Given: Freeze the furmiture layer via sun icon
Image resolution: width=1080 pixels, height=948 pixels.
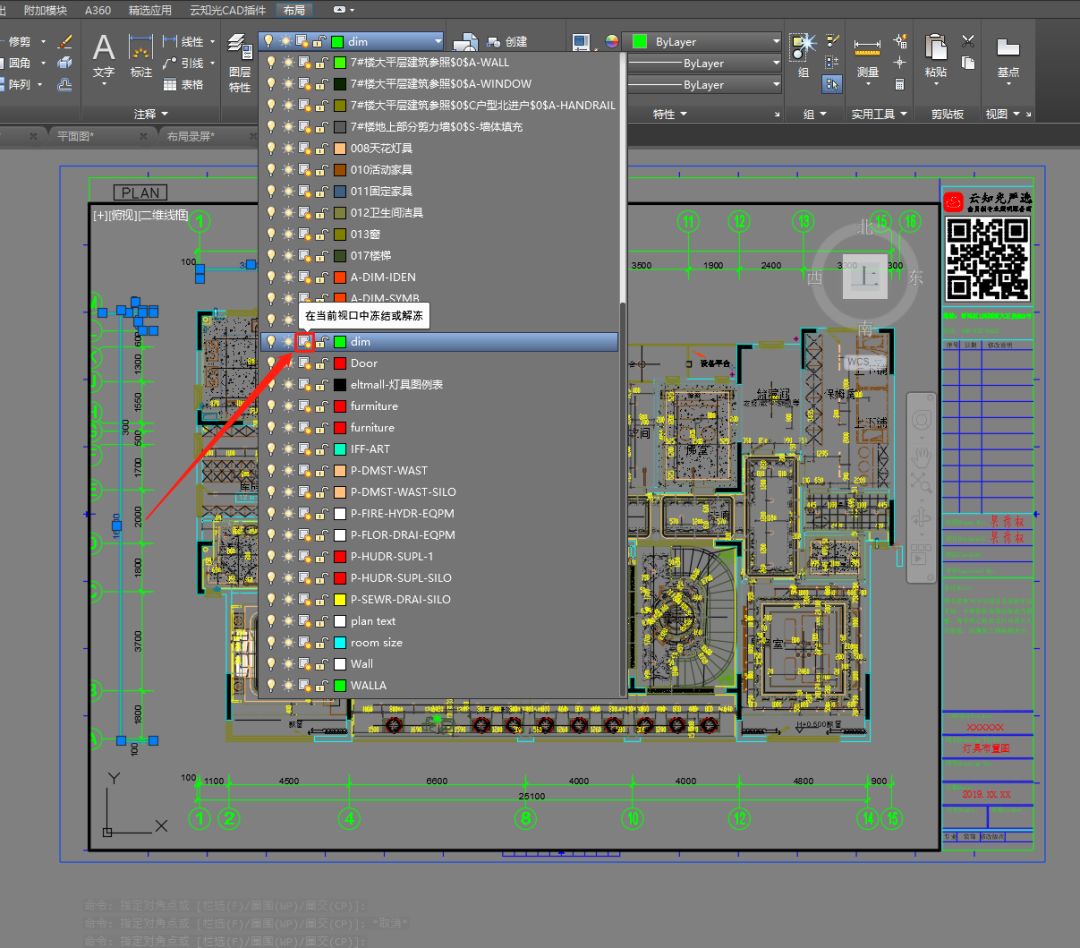Looking at the screenshot, I should pyautogui.click(x=287, y=406).
